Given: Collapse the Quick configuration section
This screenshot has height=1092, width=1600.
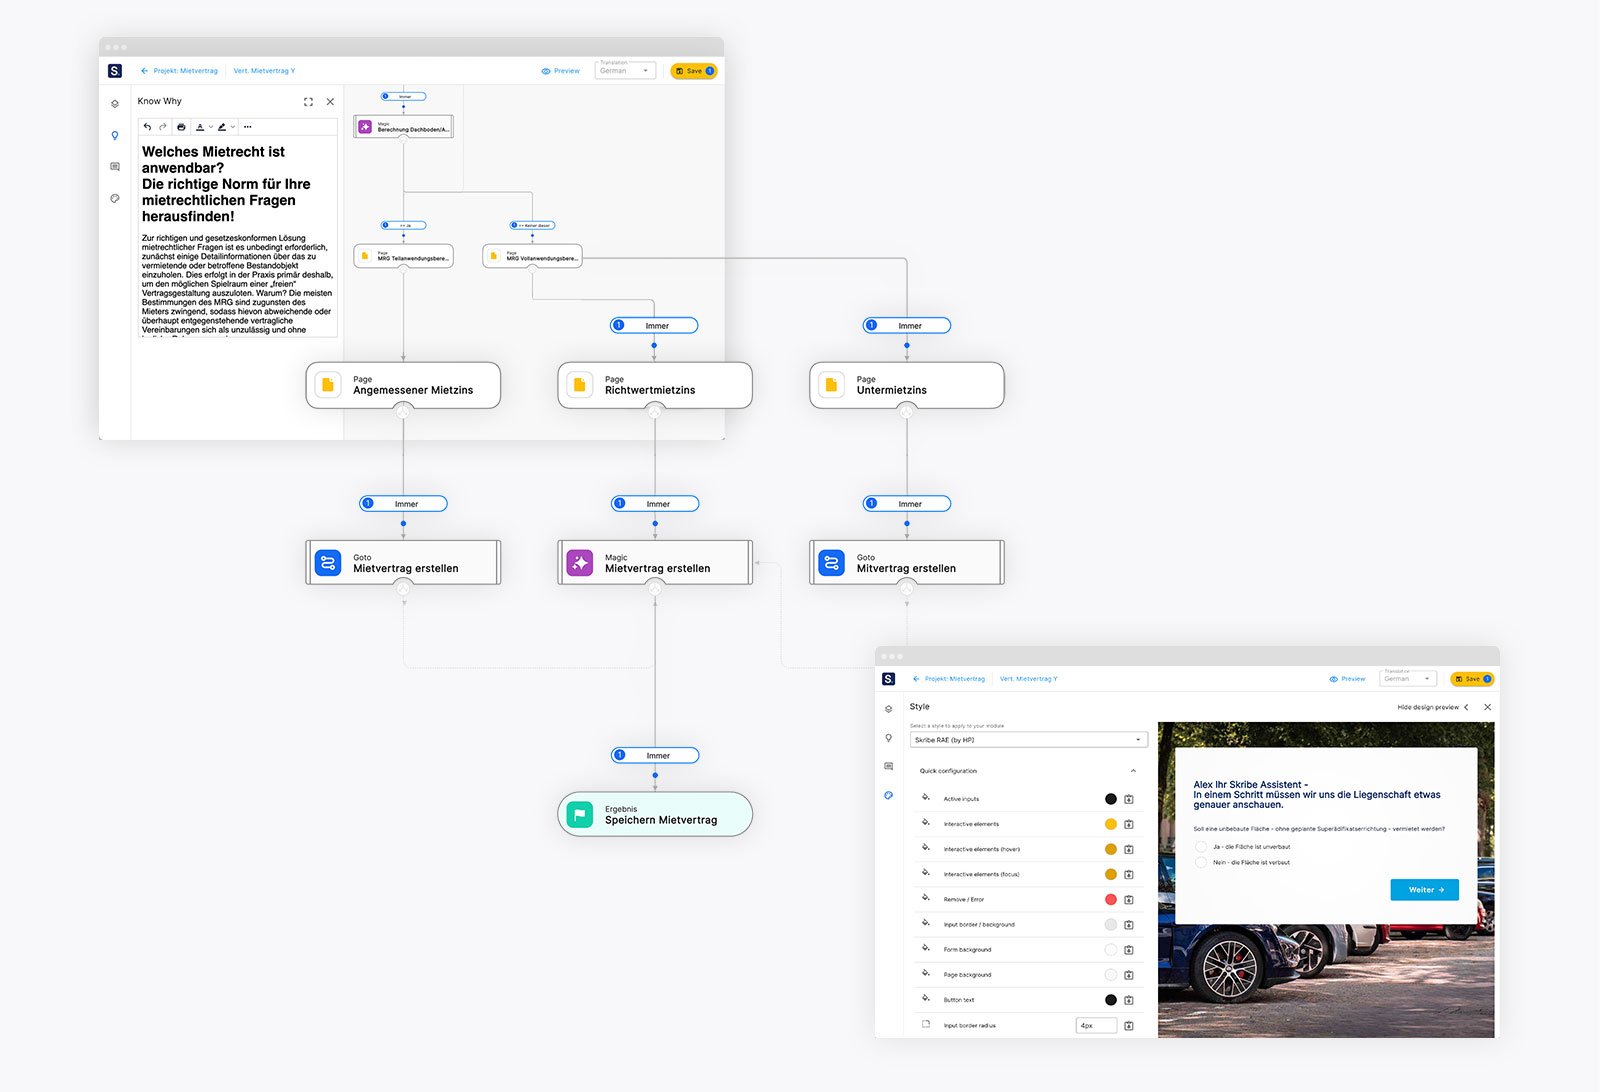Looking at the screenshot, I should pyautogui.click(x=1134, y=771).
